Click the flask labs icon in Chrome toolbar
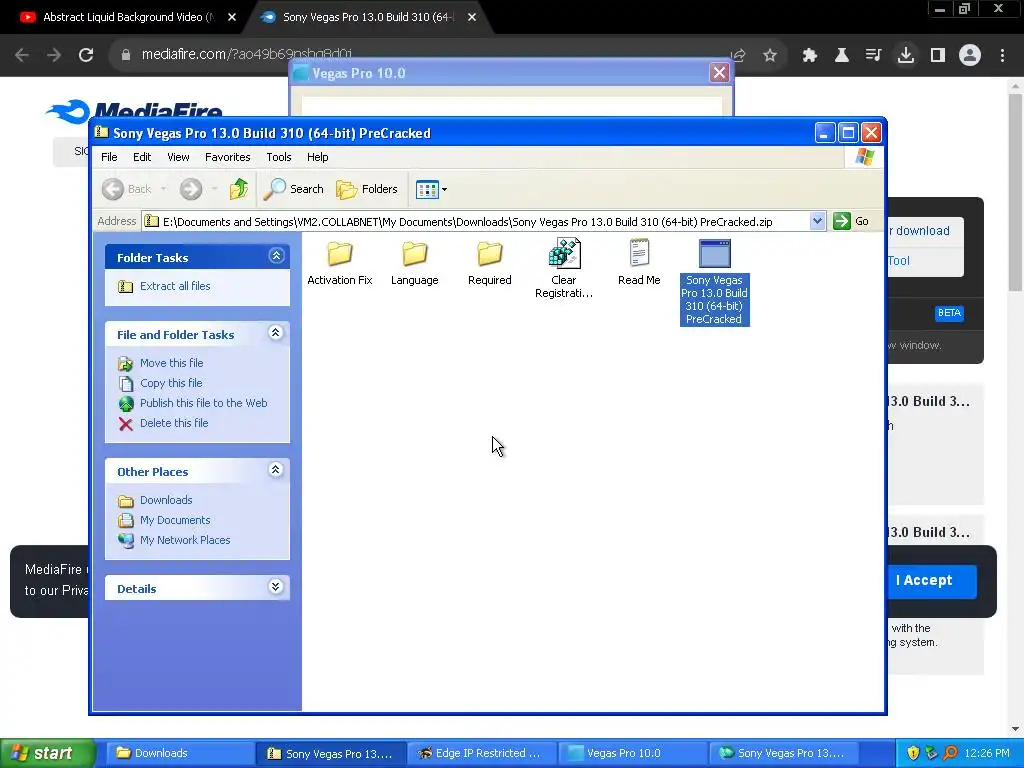Screen dimensions: 1024x768 (x=842, y=56)
